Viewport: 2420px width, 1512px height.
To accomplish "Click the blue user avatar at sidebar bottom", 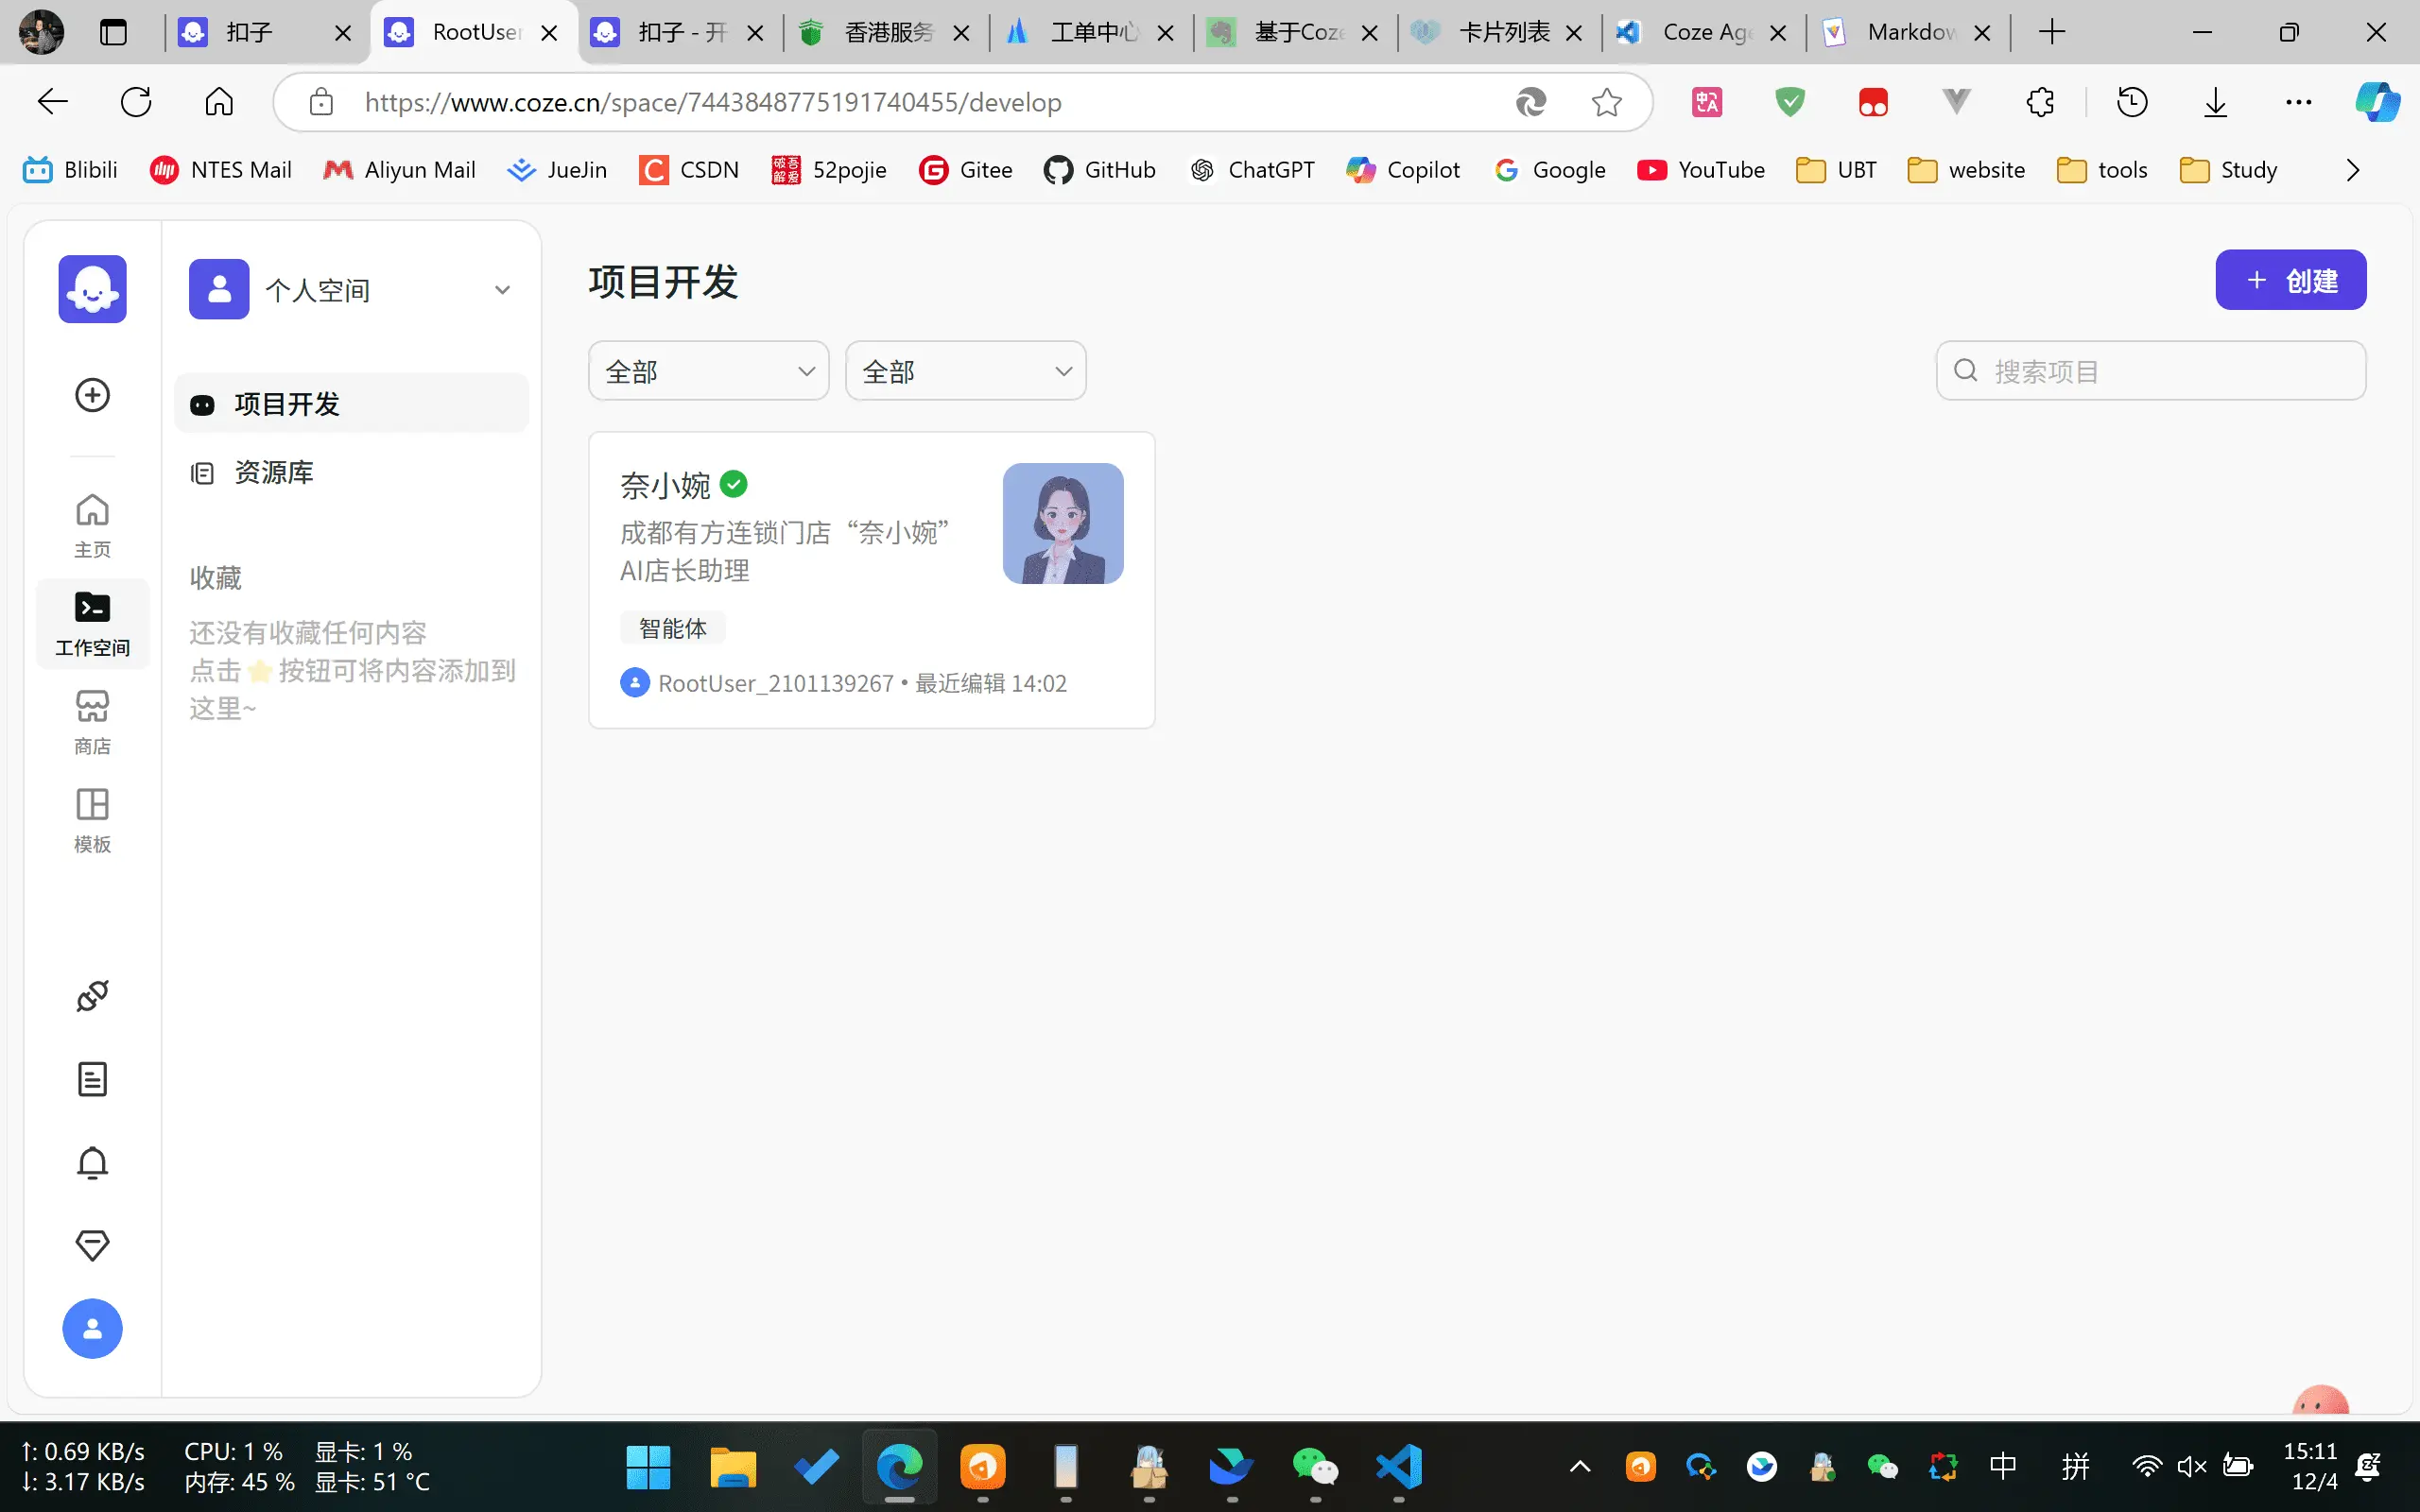I will click(x=92, y=1328).
